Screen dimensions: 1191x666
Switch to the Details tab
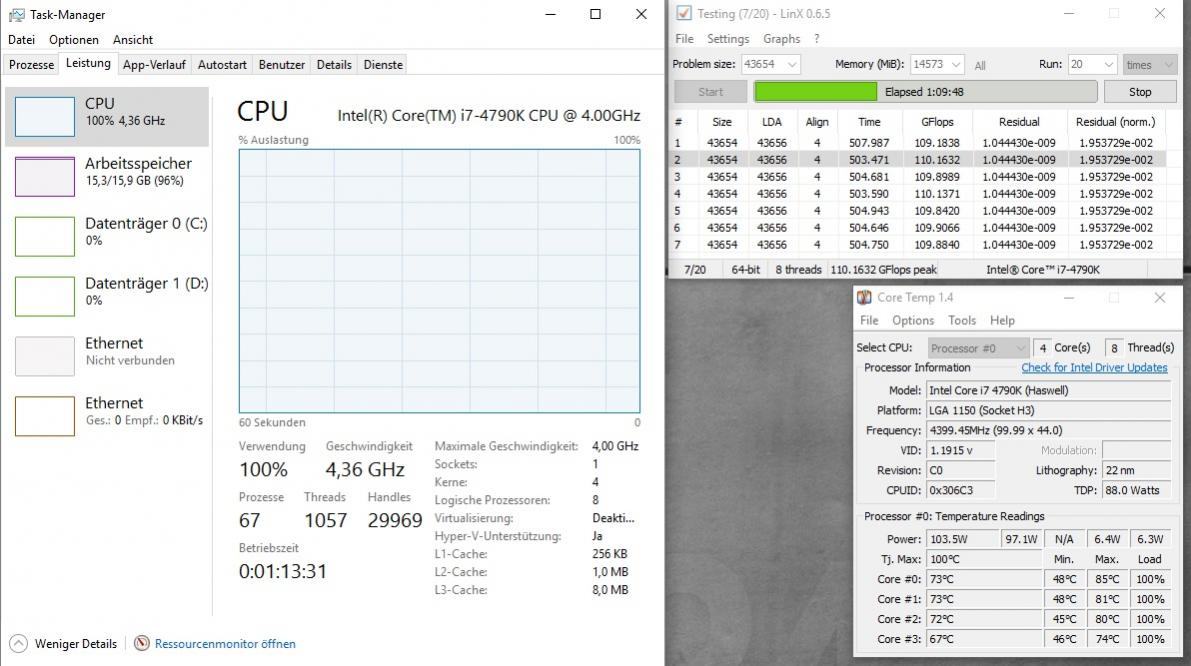tap(334, 65)
